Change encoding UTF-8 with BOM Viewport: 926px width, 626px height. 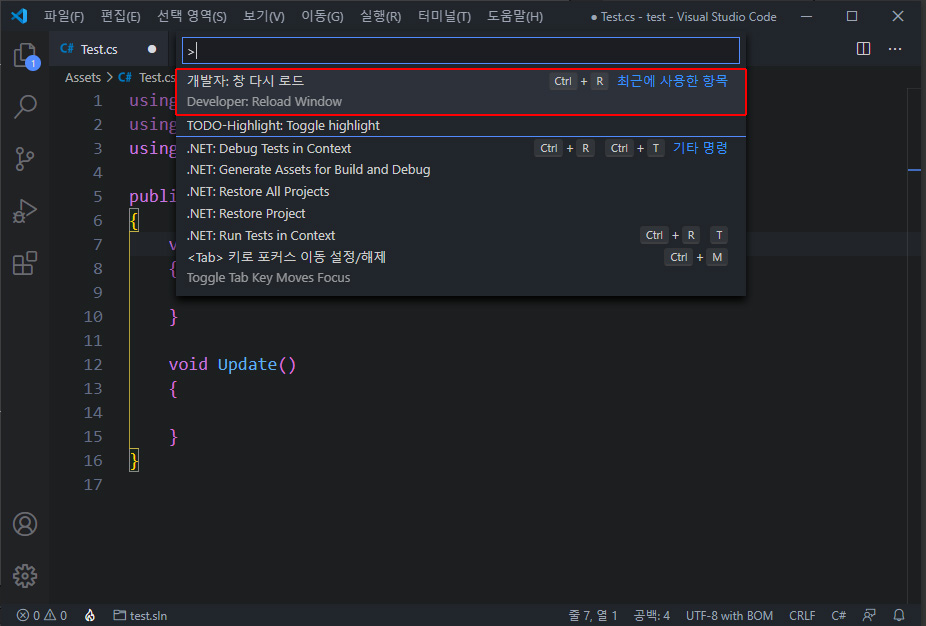tap(729, 615)
